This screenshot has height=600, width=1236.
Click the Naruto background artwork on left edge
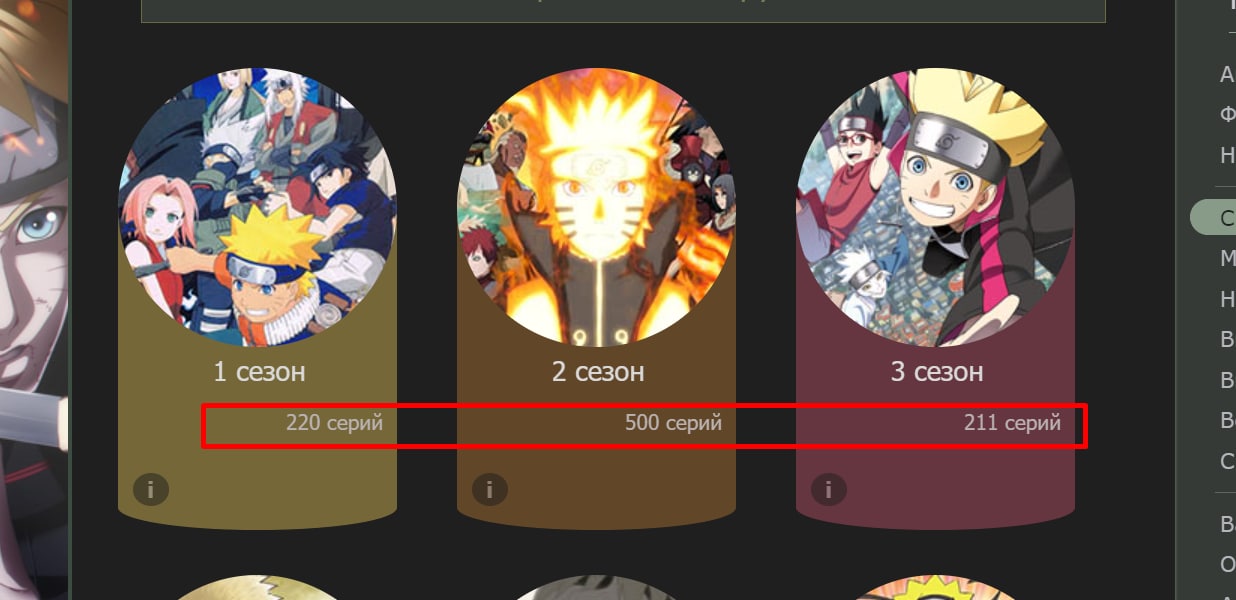[x=34, y=300]
